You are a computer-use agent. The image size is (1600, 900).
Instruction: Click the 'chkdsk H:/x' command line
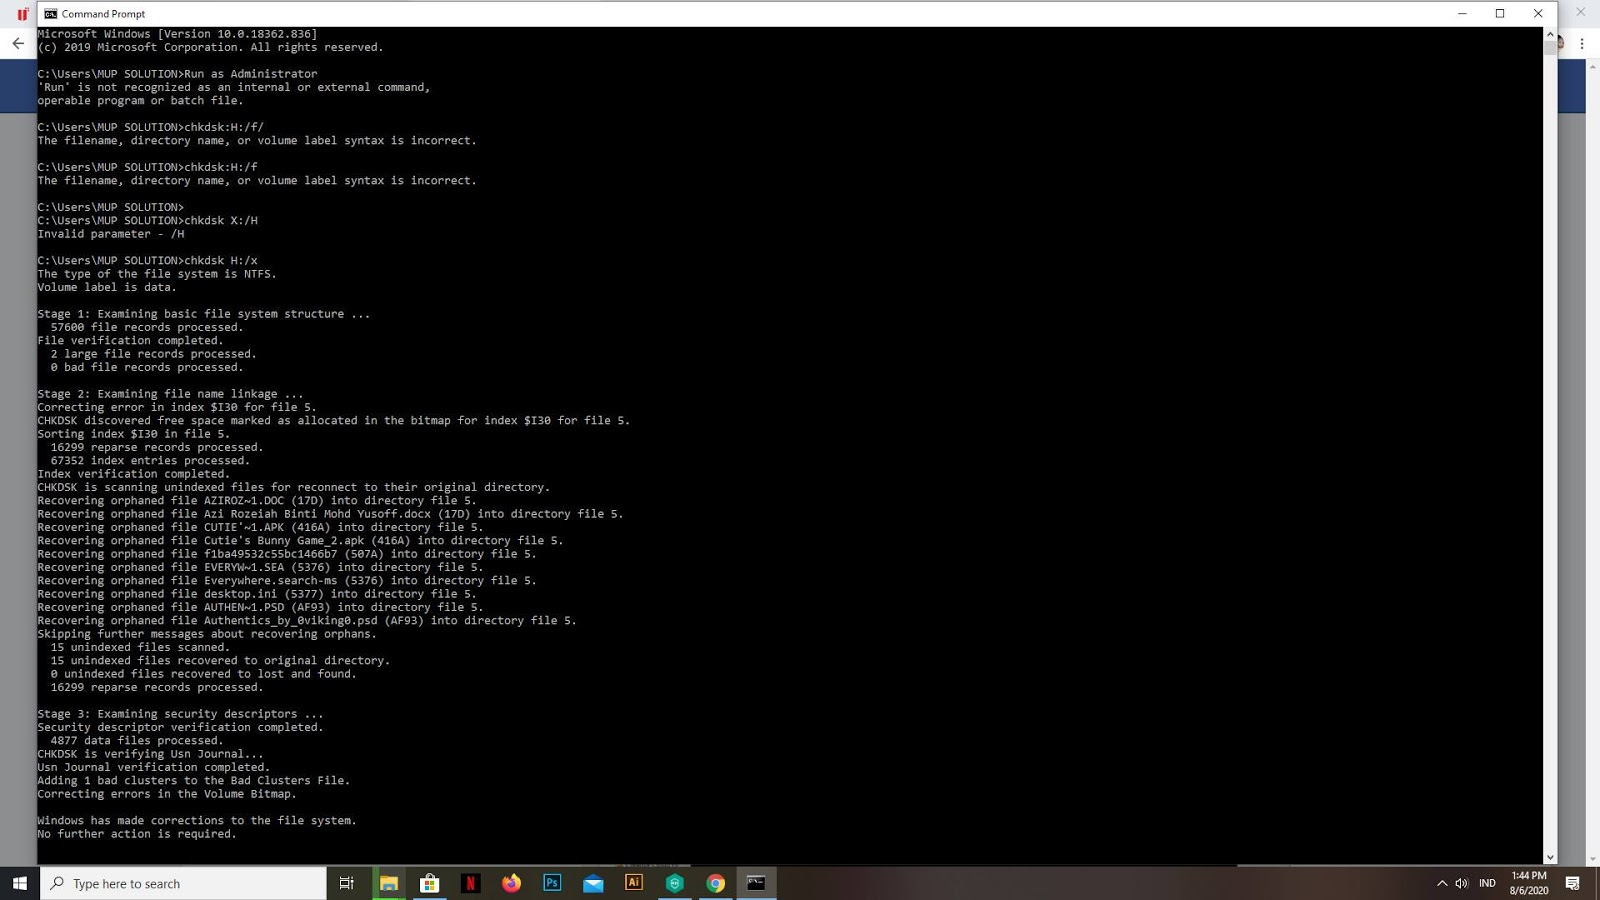[147, 260]
